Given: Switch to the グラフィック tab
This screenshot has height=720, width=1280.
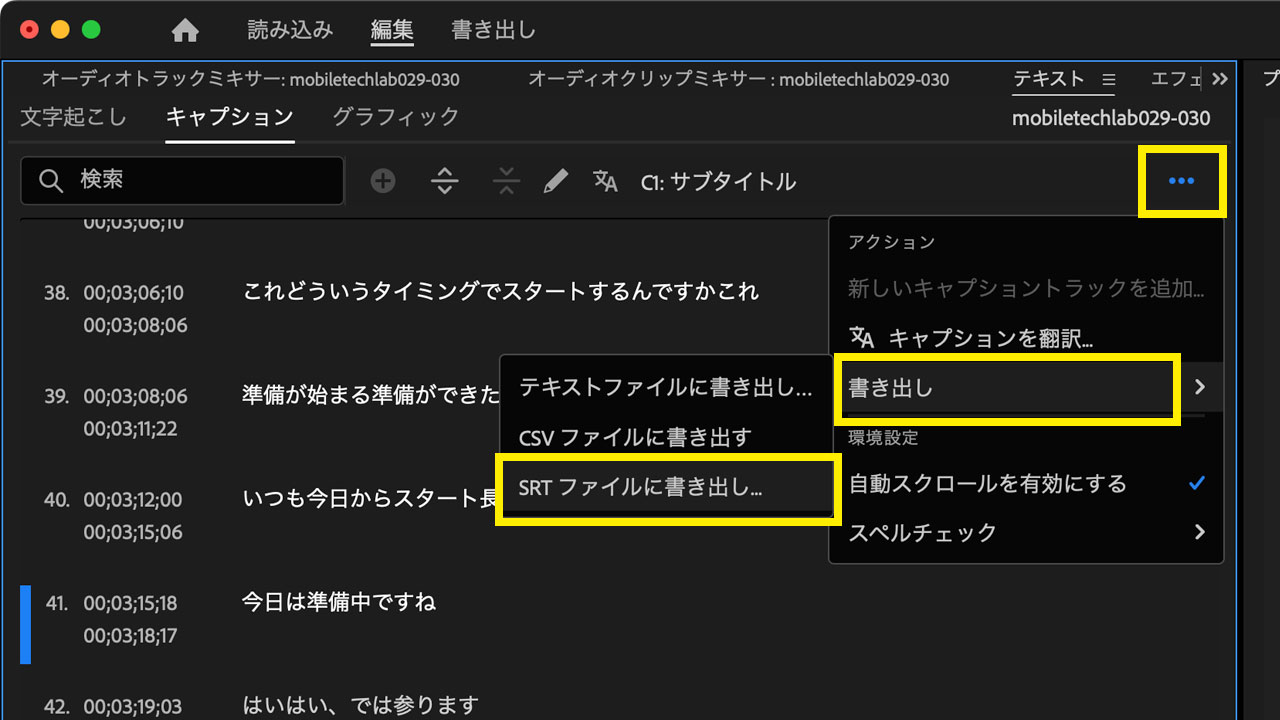Looking at the screenshot, I should coord(396,117).
